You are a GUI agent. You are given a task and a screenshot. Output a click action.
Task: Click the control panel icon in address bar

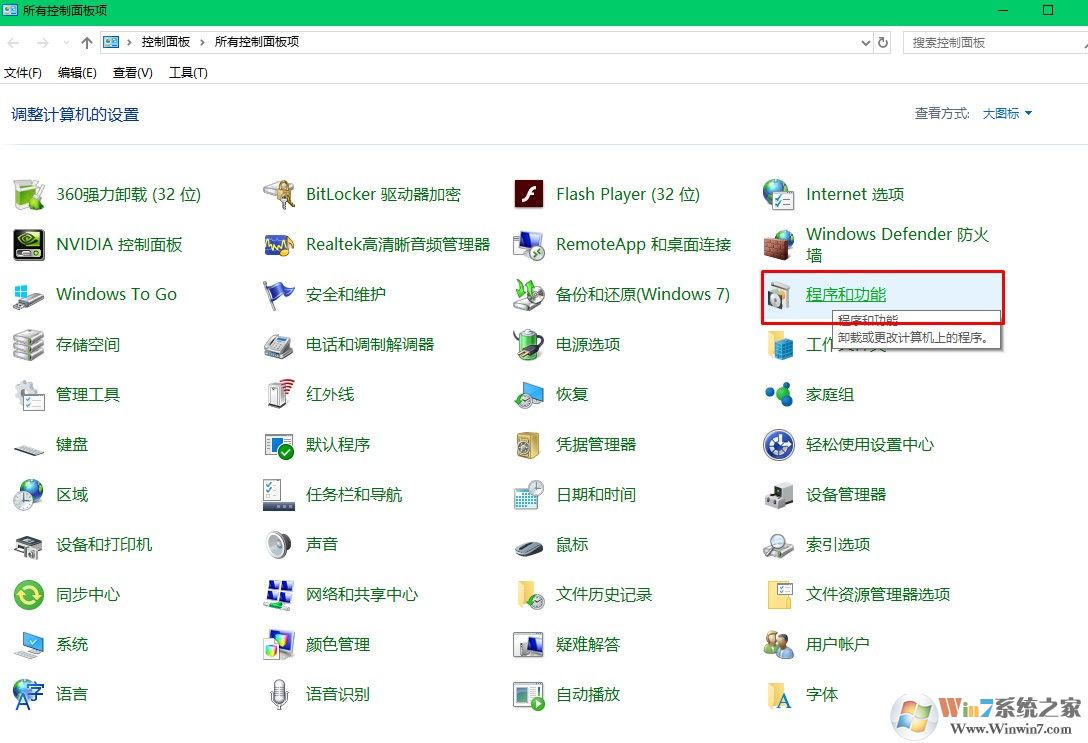click(111, 42)
